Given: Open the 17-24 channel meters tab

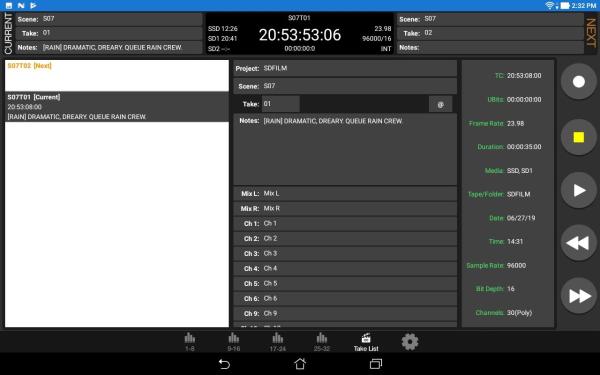Looking at the screenshot, I should [278, 342].
